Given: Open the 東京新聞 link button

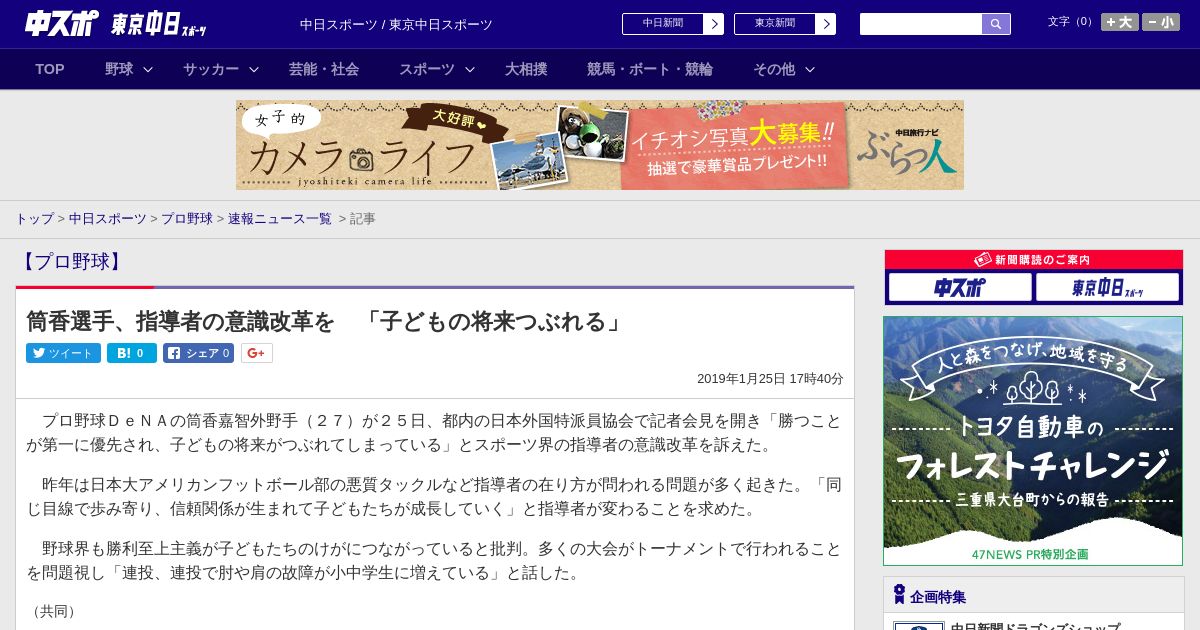Looking at the screenshot, I should 775,24.
